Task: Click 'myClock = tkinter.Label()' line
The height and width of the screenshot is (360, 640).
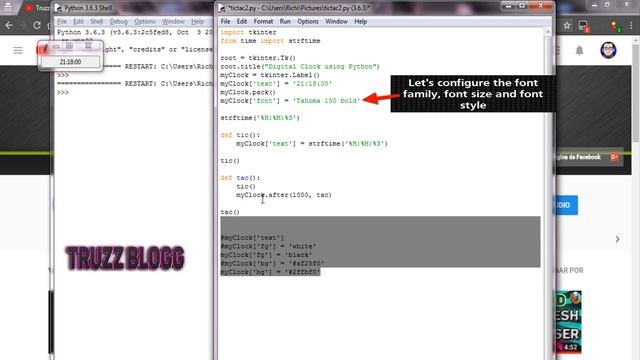Action: click(270, 75)
